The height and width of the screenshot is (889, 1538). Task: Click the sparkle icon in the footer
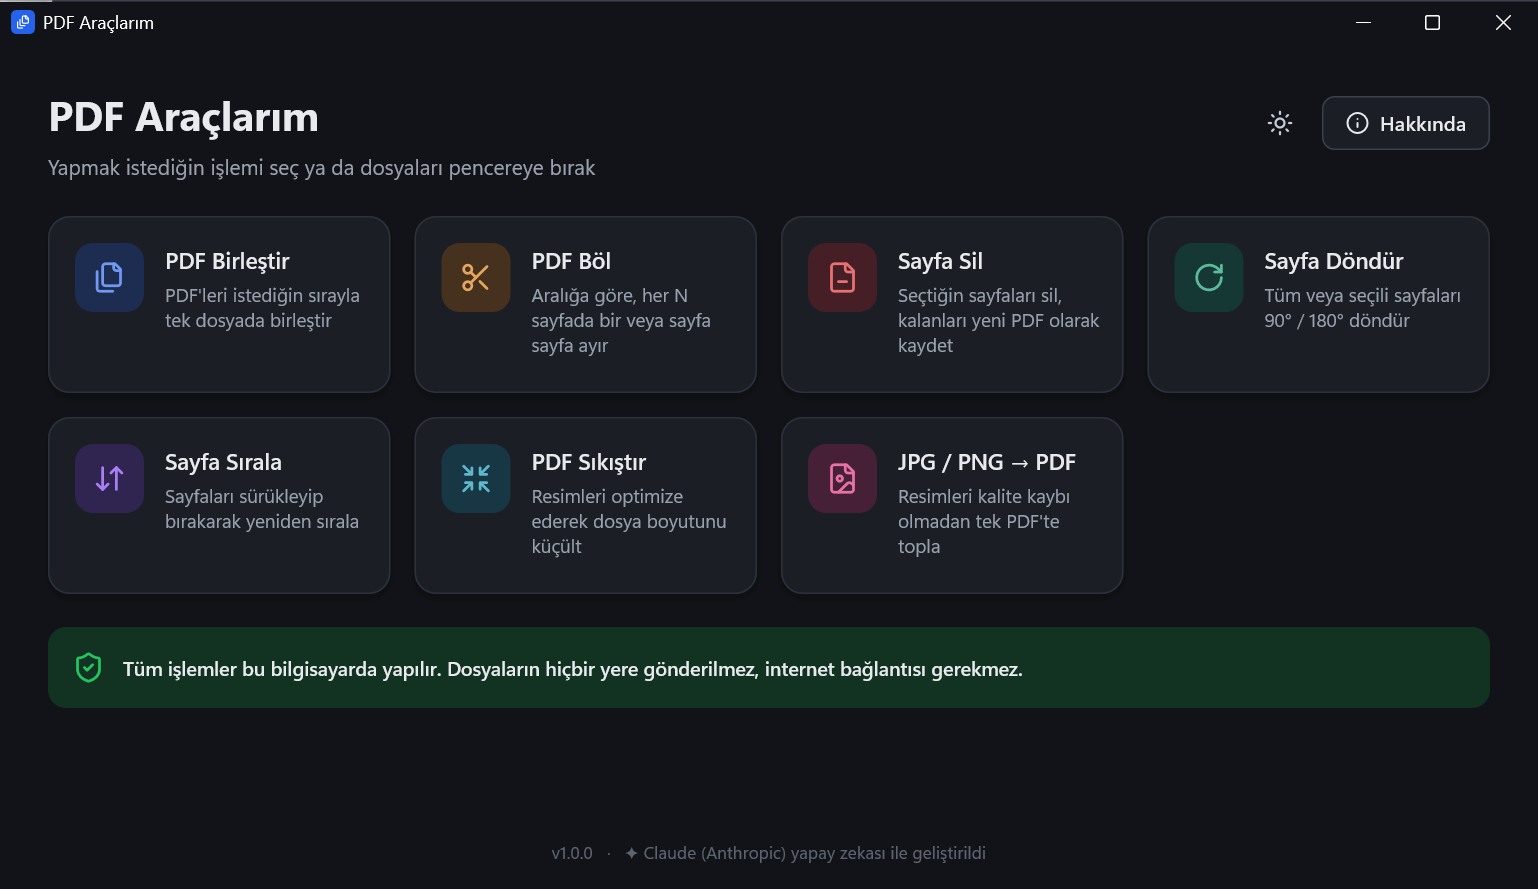point(631,853)
